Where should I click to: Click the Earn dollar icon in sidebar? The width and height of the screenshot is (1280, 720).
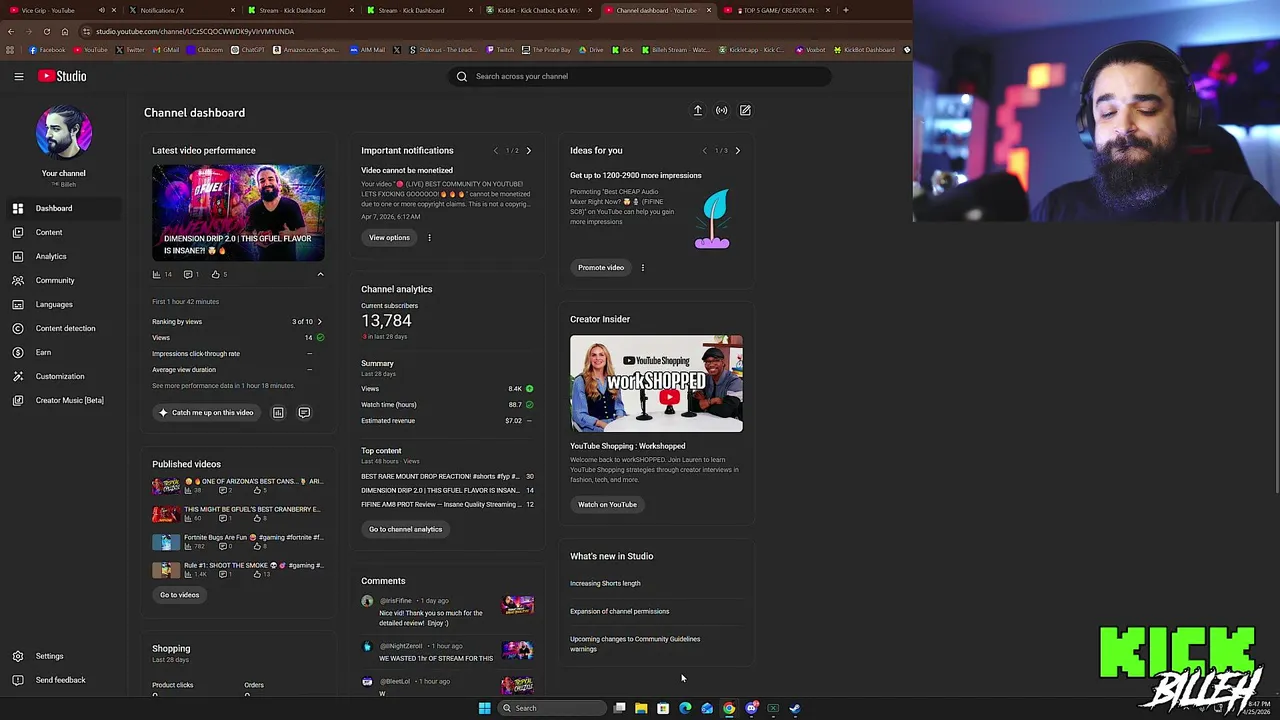click(x=18, y=352)
